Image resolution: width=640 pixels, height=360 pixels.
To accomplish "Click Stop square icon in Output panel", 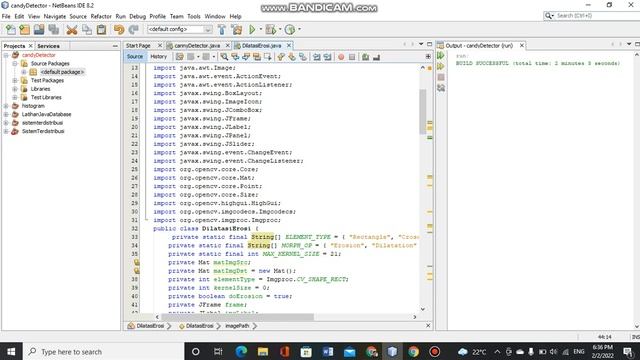I will point(441,77).
